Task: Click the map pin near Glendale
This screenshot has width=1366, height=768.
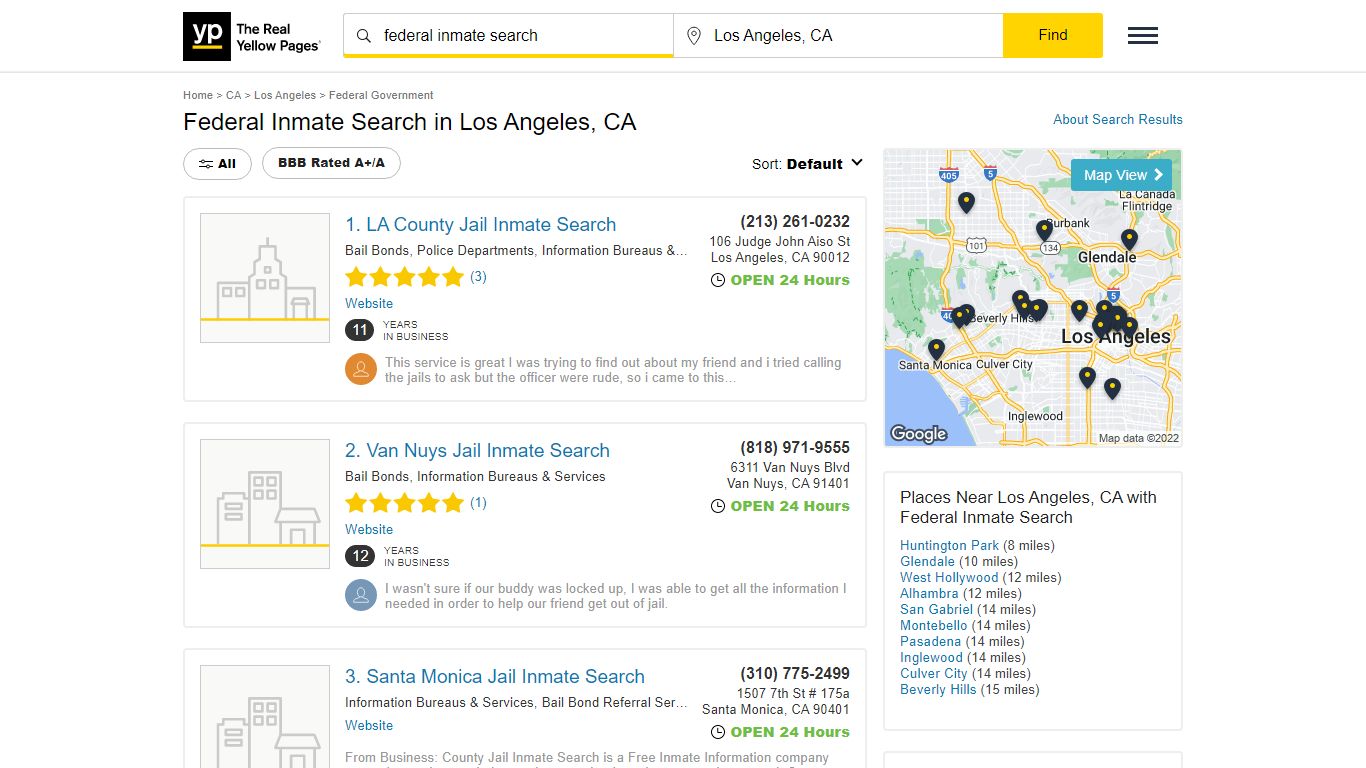Action: pyautogui.click(x=1129, y=239)
